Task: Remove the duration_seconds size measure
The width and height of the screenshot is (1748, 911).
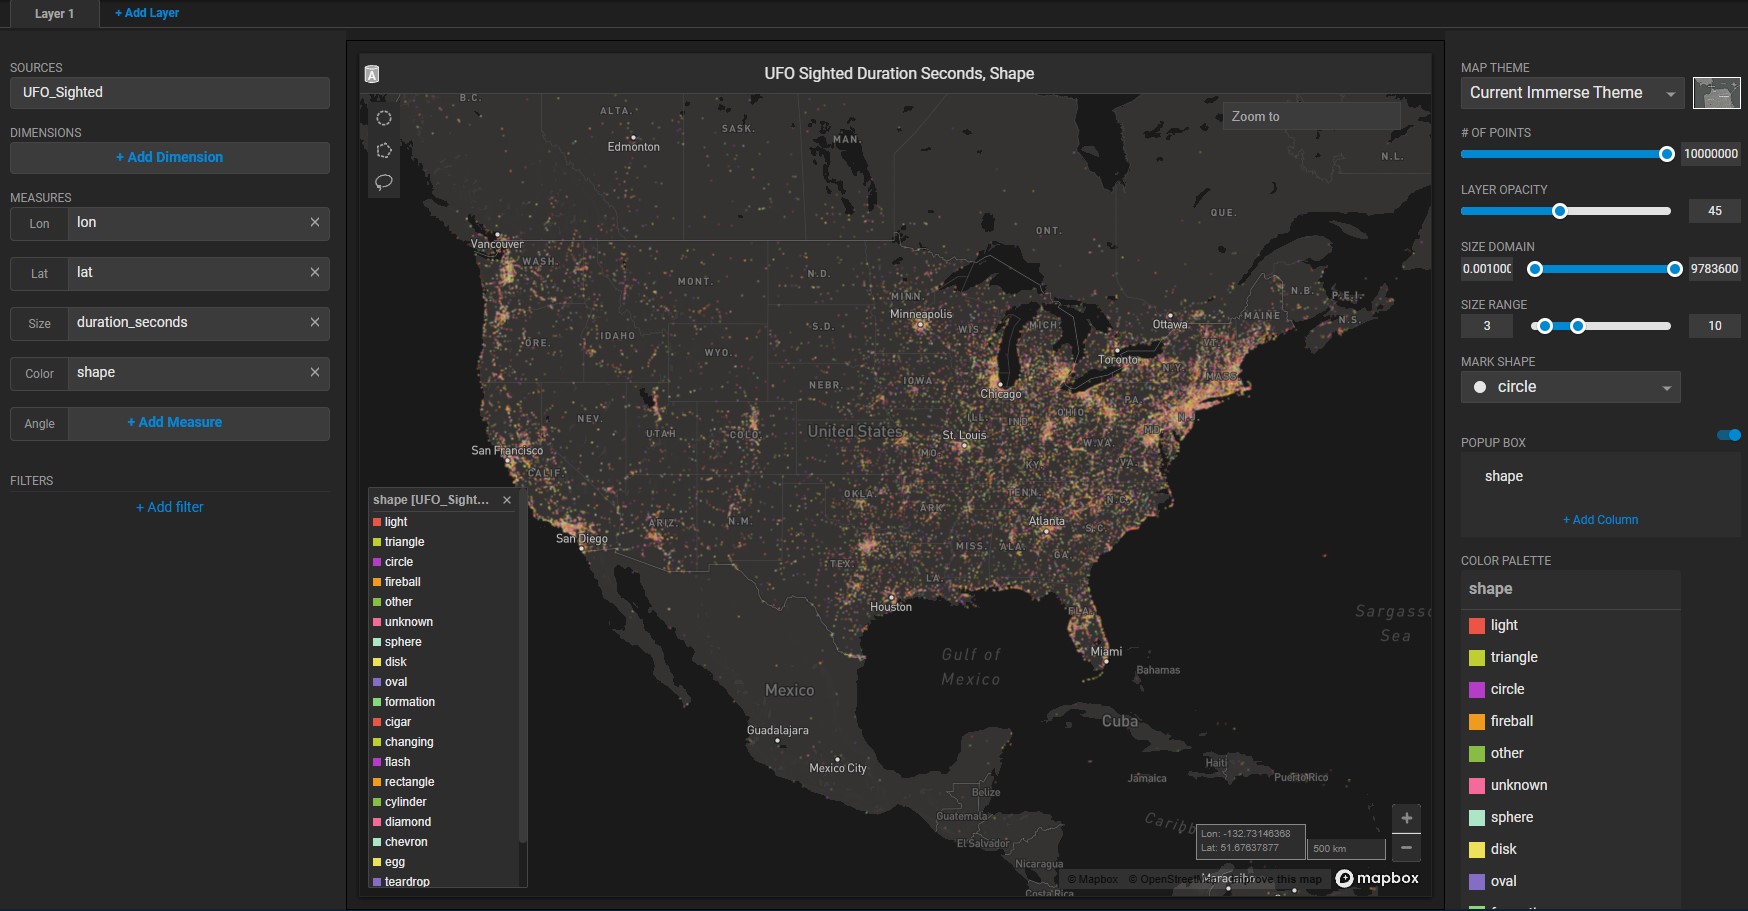Action: coord(315,322)
